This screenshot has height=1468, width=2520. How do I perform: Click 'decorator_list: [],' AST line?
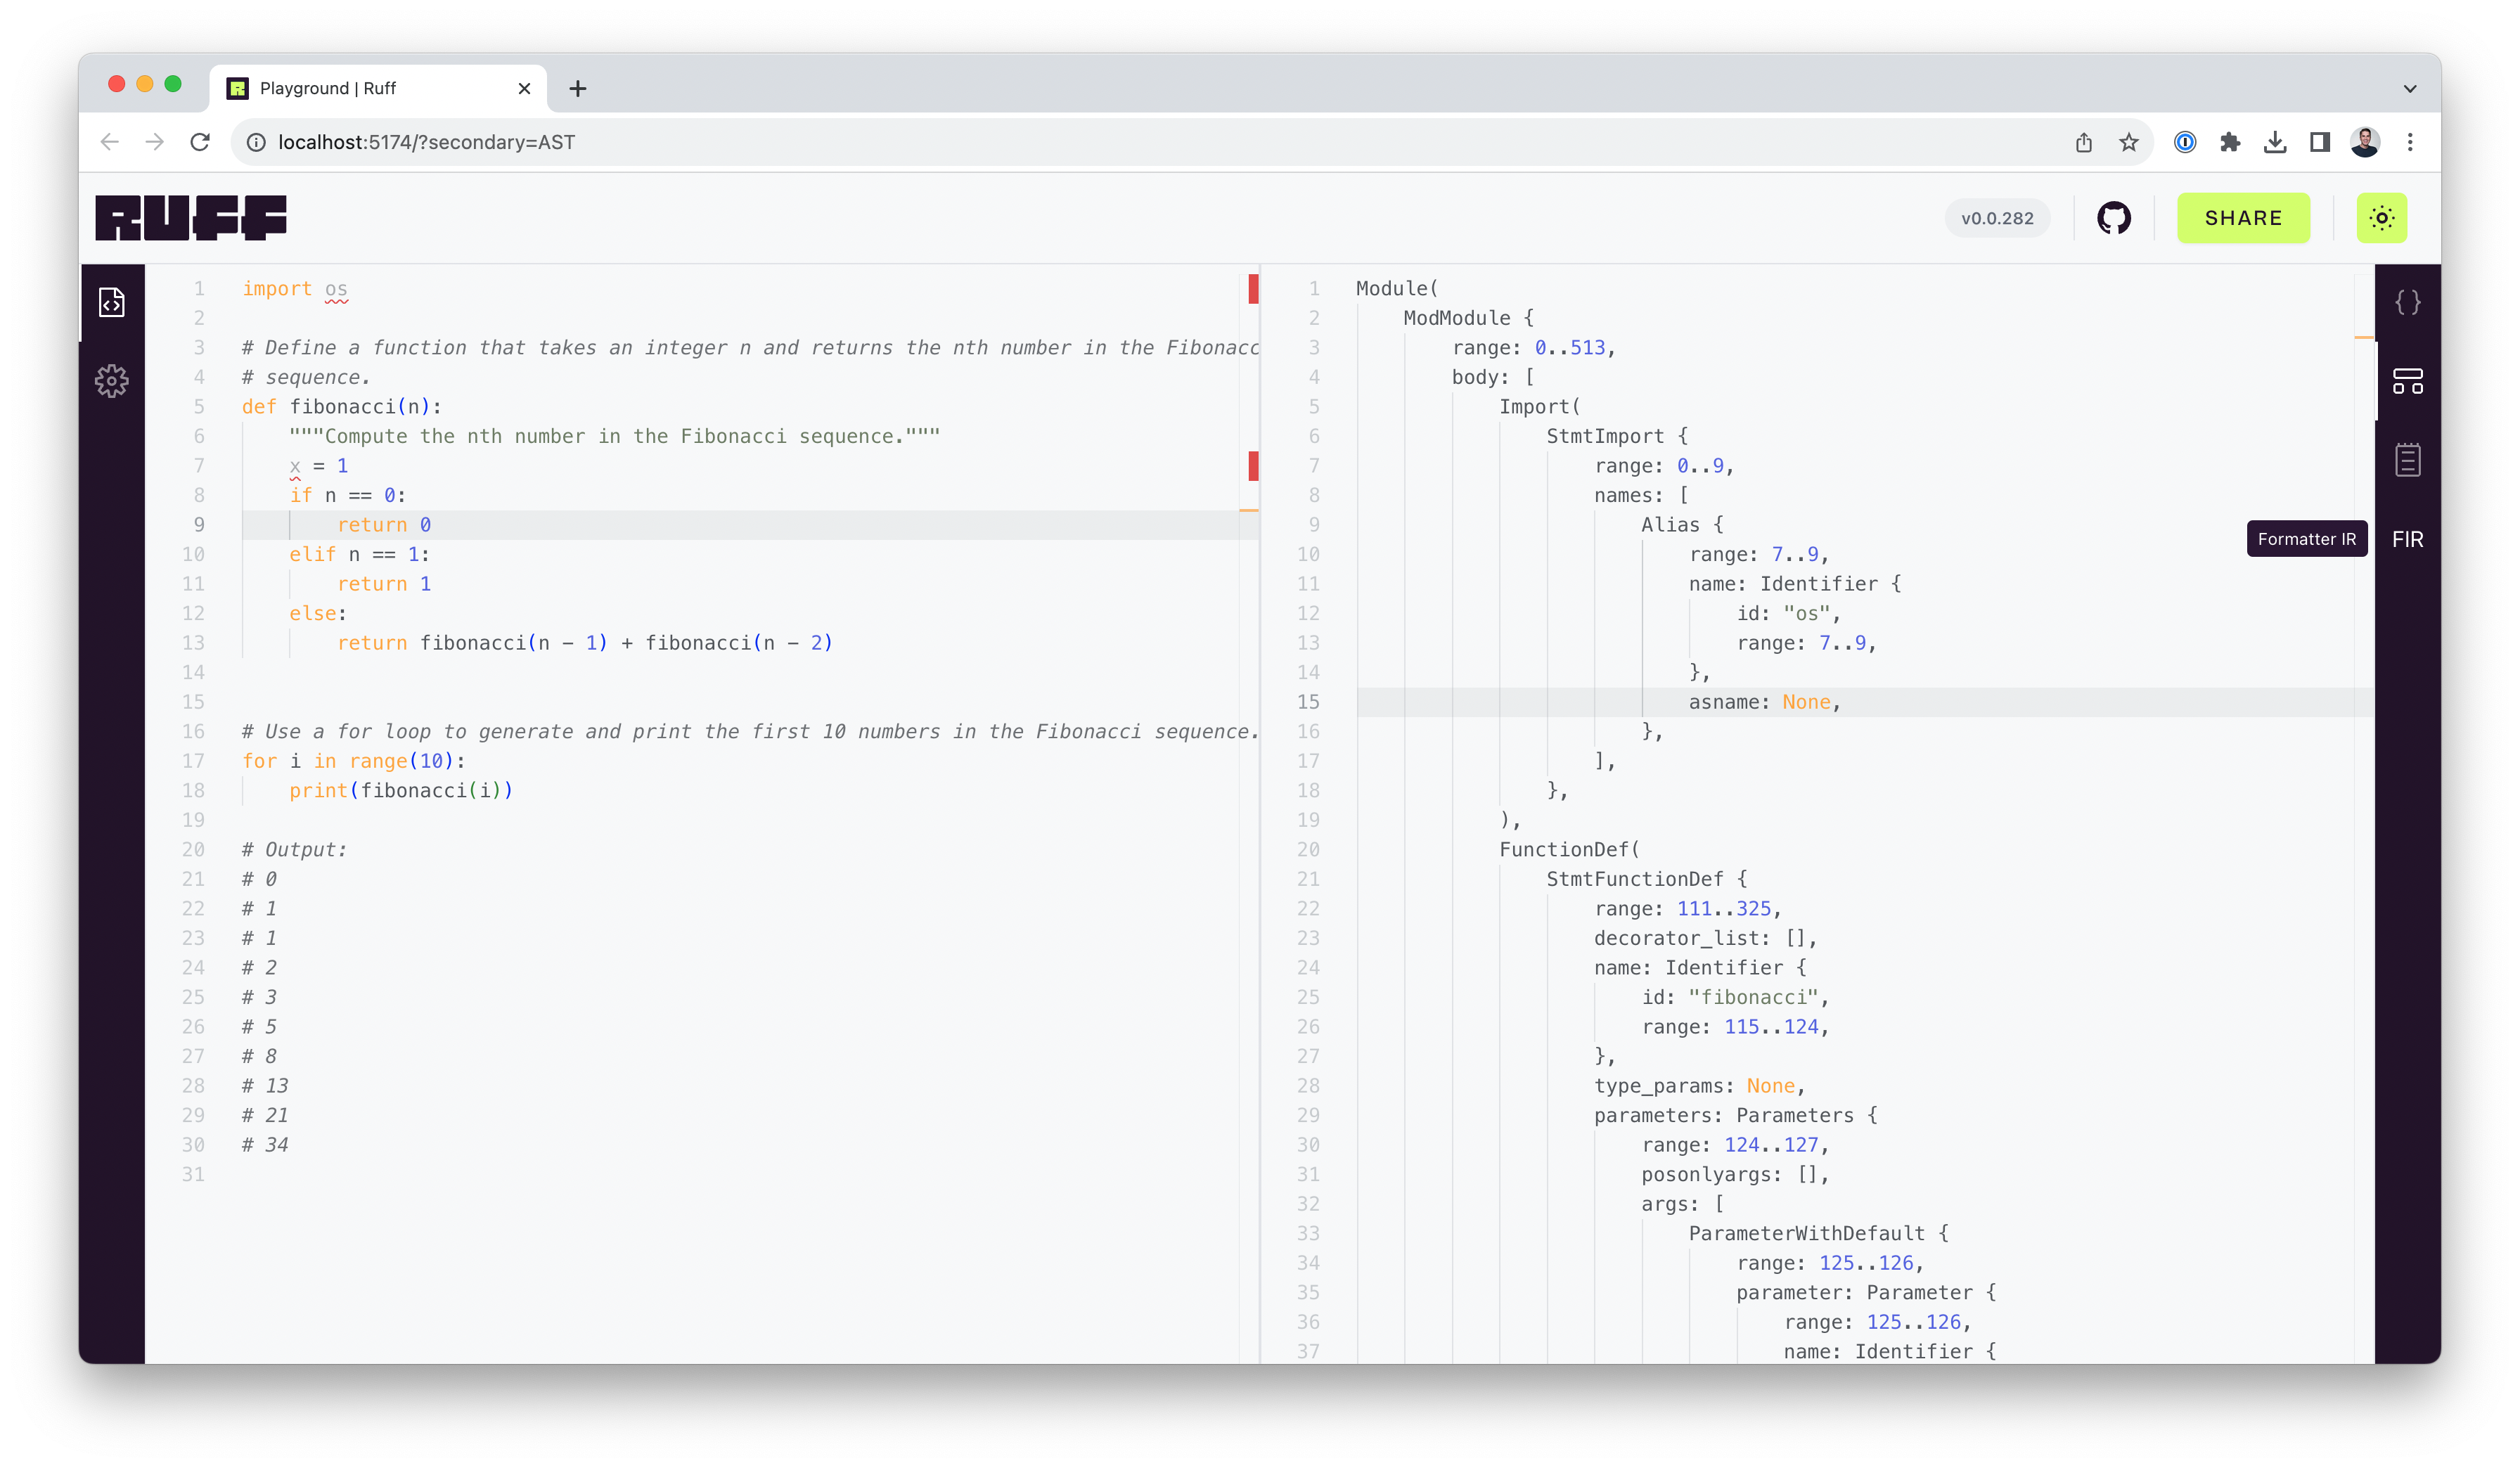[1705, 938]
